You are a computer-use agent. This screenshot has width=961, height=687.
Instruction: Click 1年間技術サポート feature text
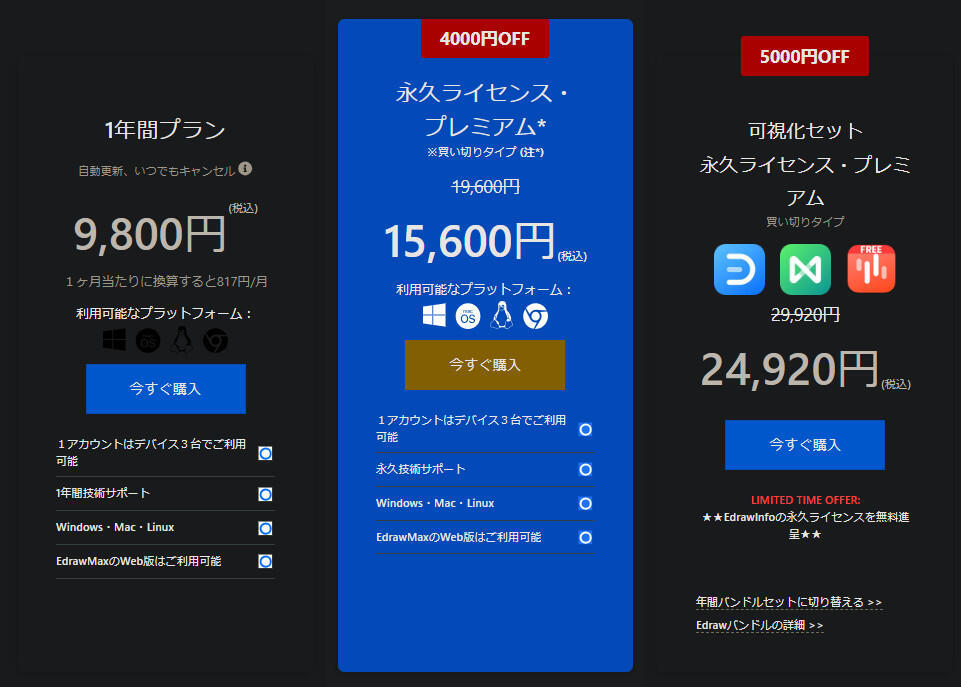103,493
